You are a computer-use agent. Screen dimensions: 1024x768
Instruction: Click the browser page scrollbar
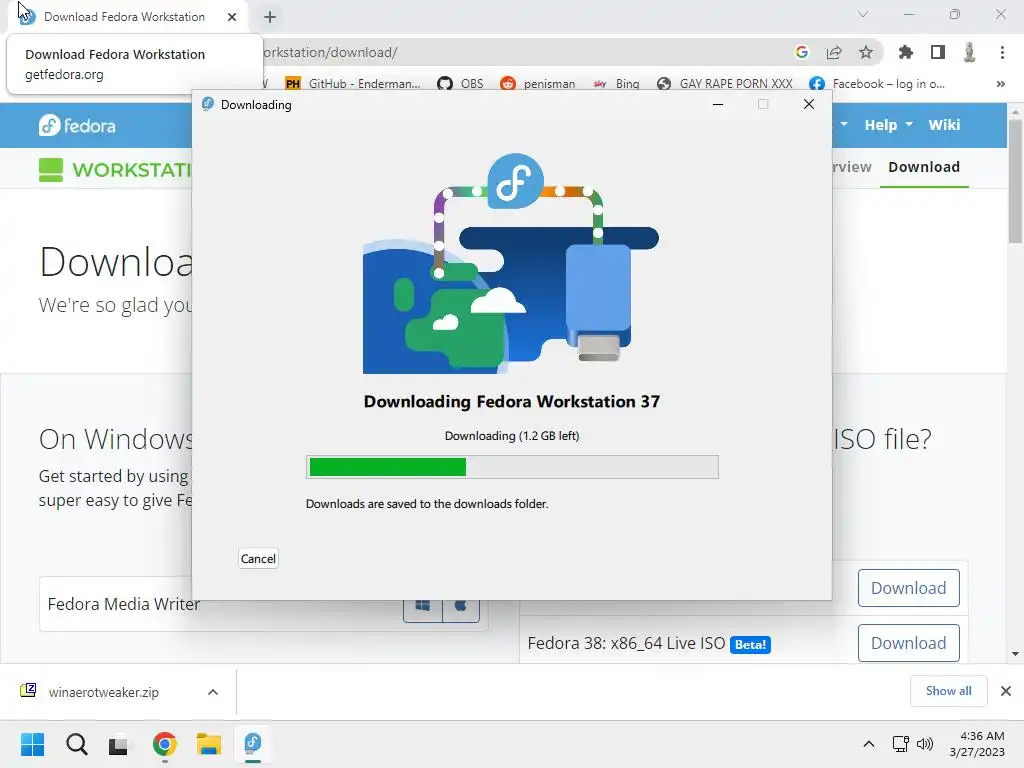click(1015, 181)
